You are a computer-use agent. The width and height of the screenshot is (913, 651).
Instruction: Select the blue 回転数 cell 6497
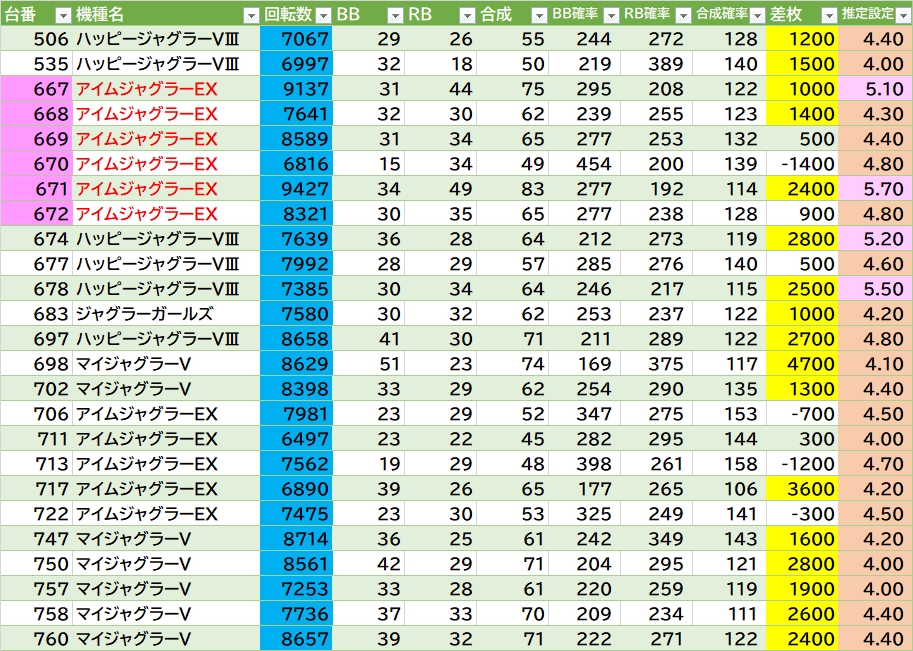click(x=296, y=439)
